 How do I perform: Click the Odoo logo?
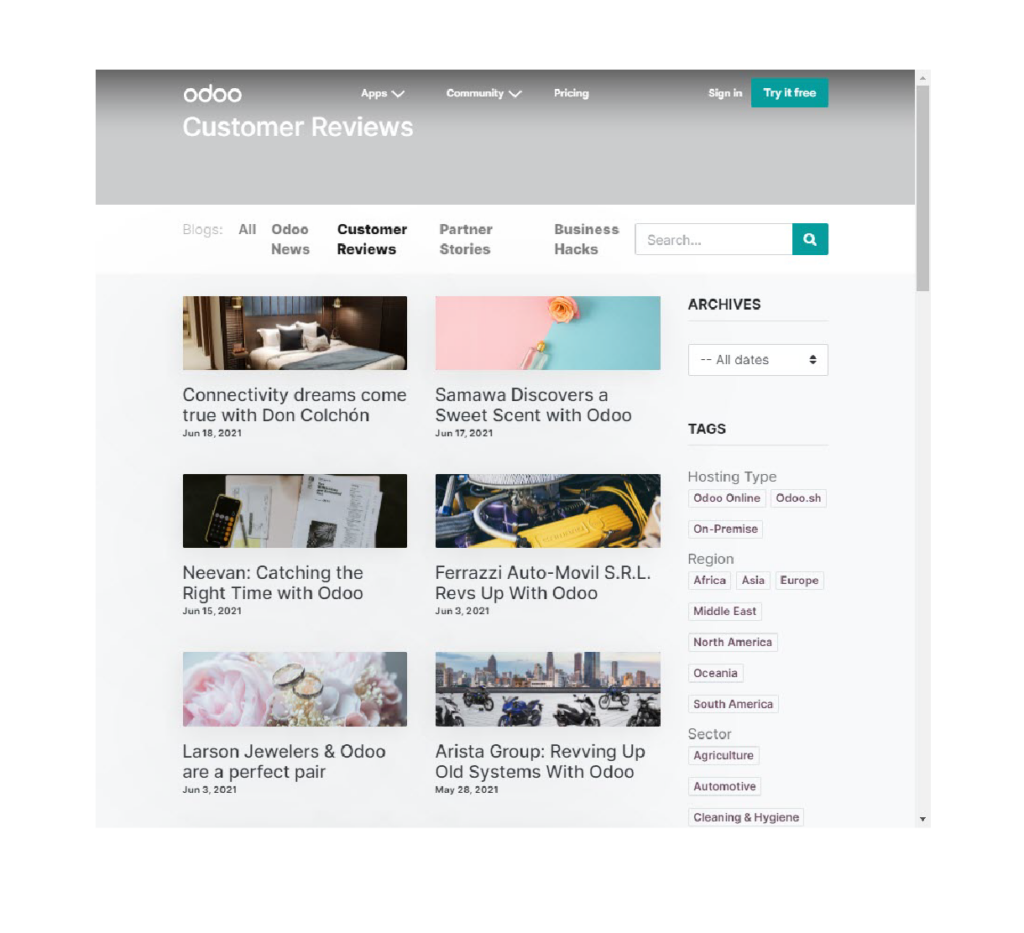tap(212, 94)
